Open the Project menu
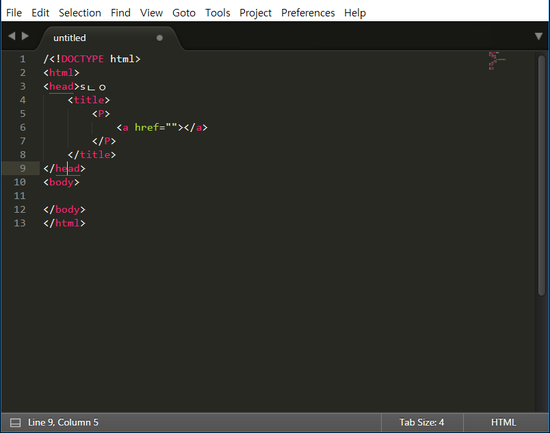Viewport: 550px width, 433px height. (255, 13)
